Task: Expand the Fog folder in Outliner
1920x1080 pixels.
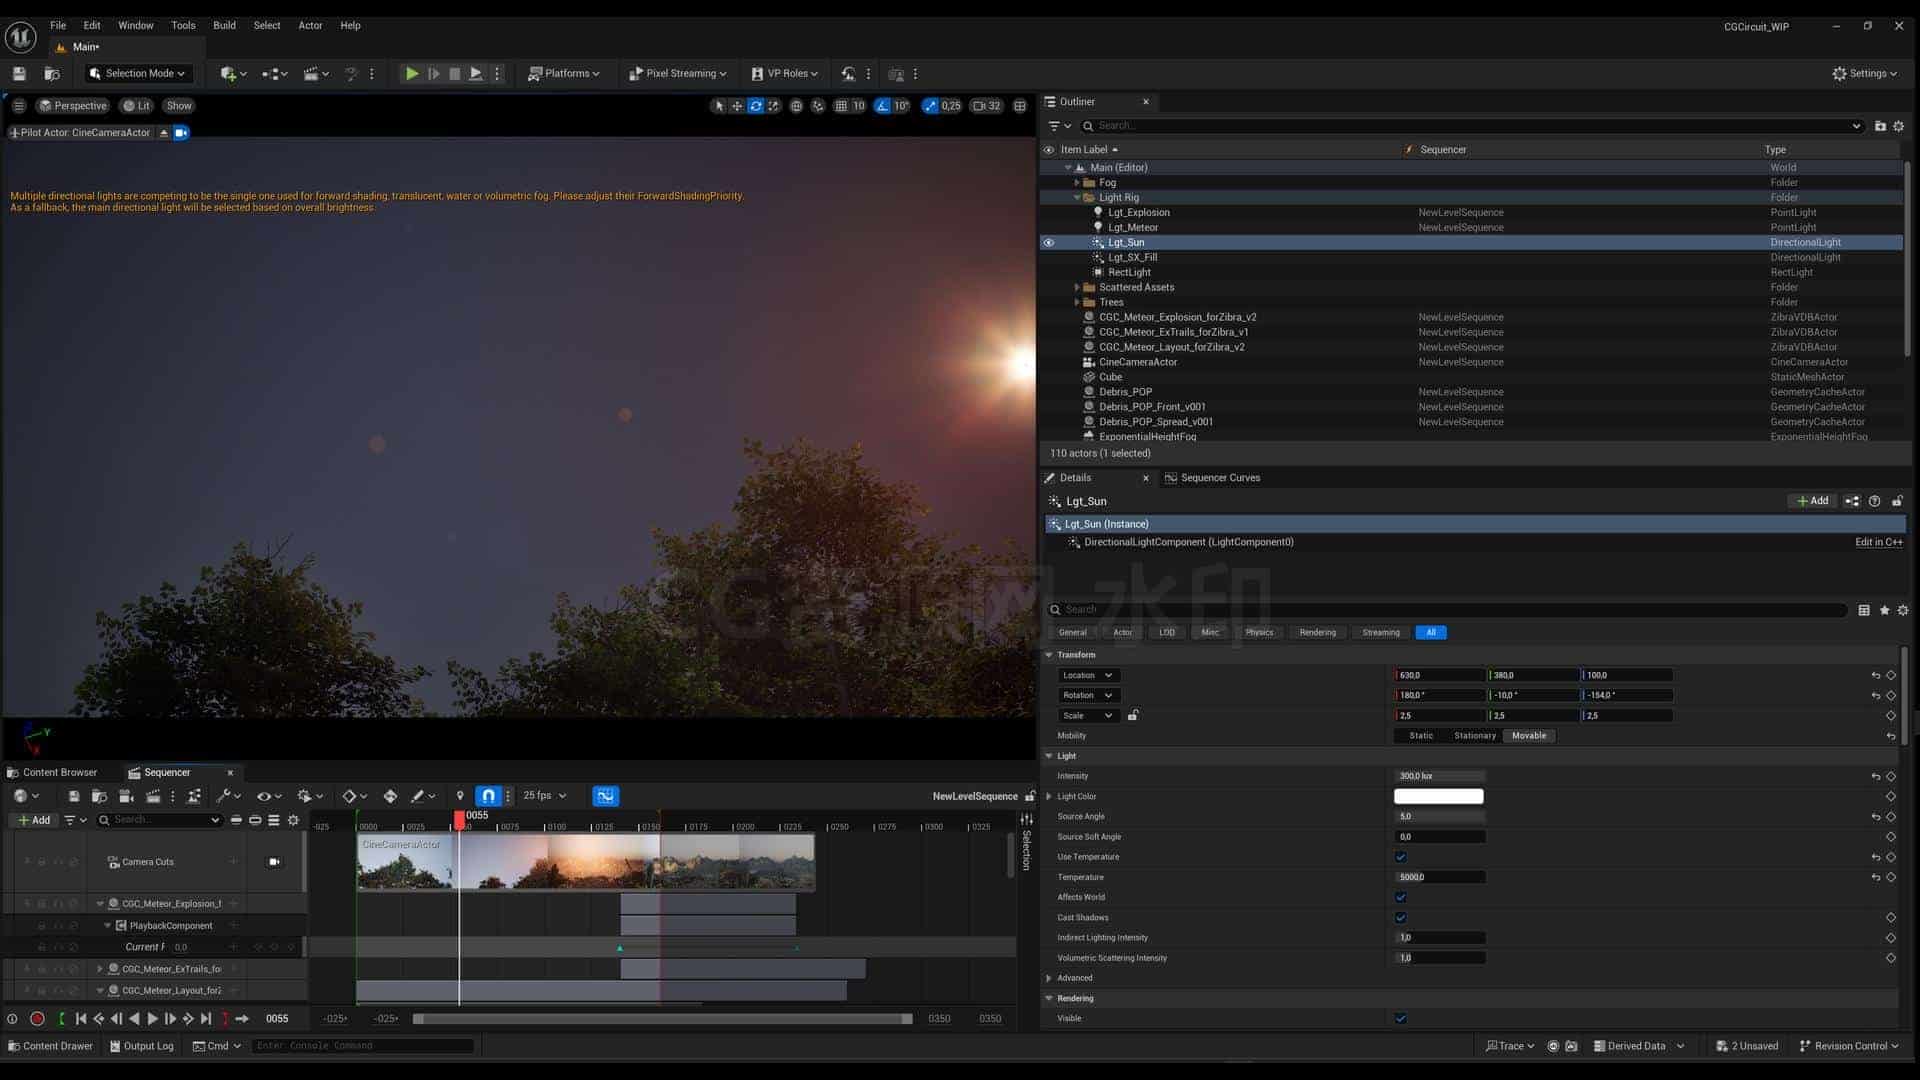Action: pyautogui.click(x=1077, y=183)
